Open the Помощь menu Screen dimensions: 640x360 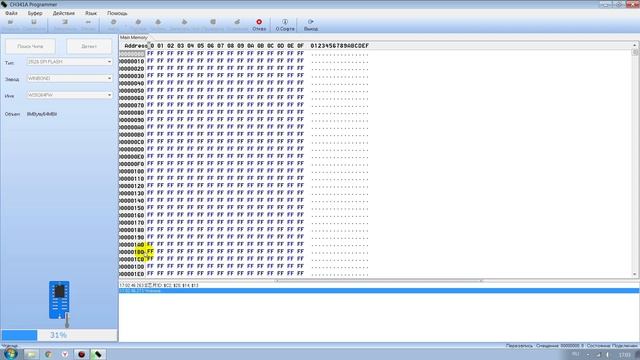[x=117, y=13]
